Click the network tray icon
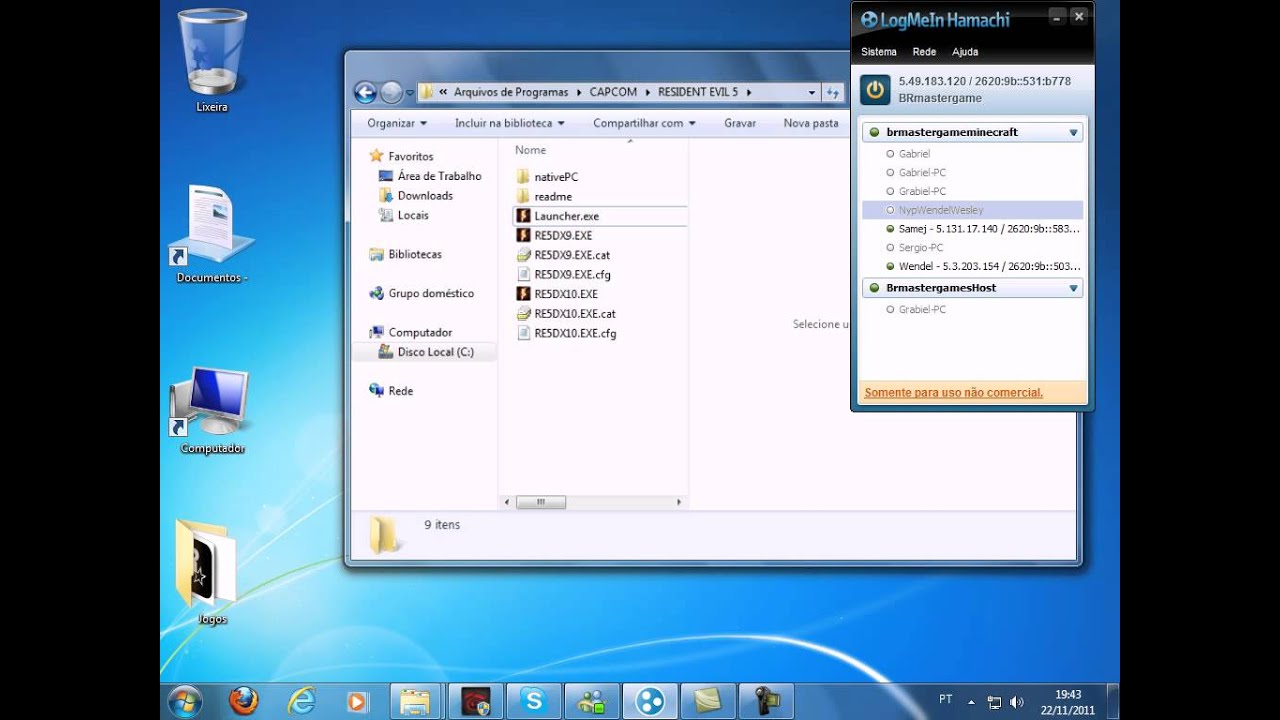This screenshot has height=720, width=1280. [994, 702]
